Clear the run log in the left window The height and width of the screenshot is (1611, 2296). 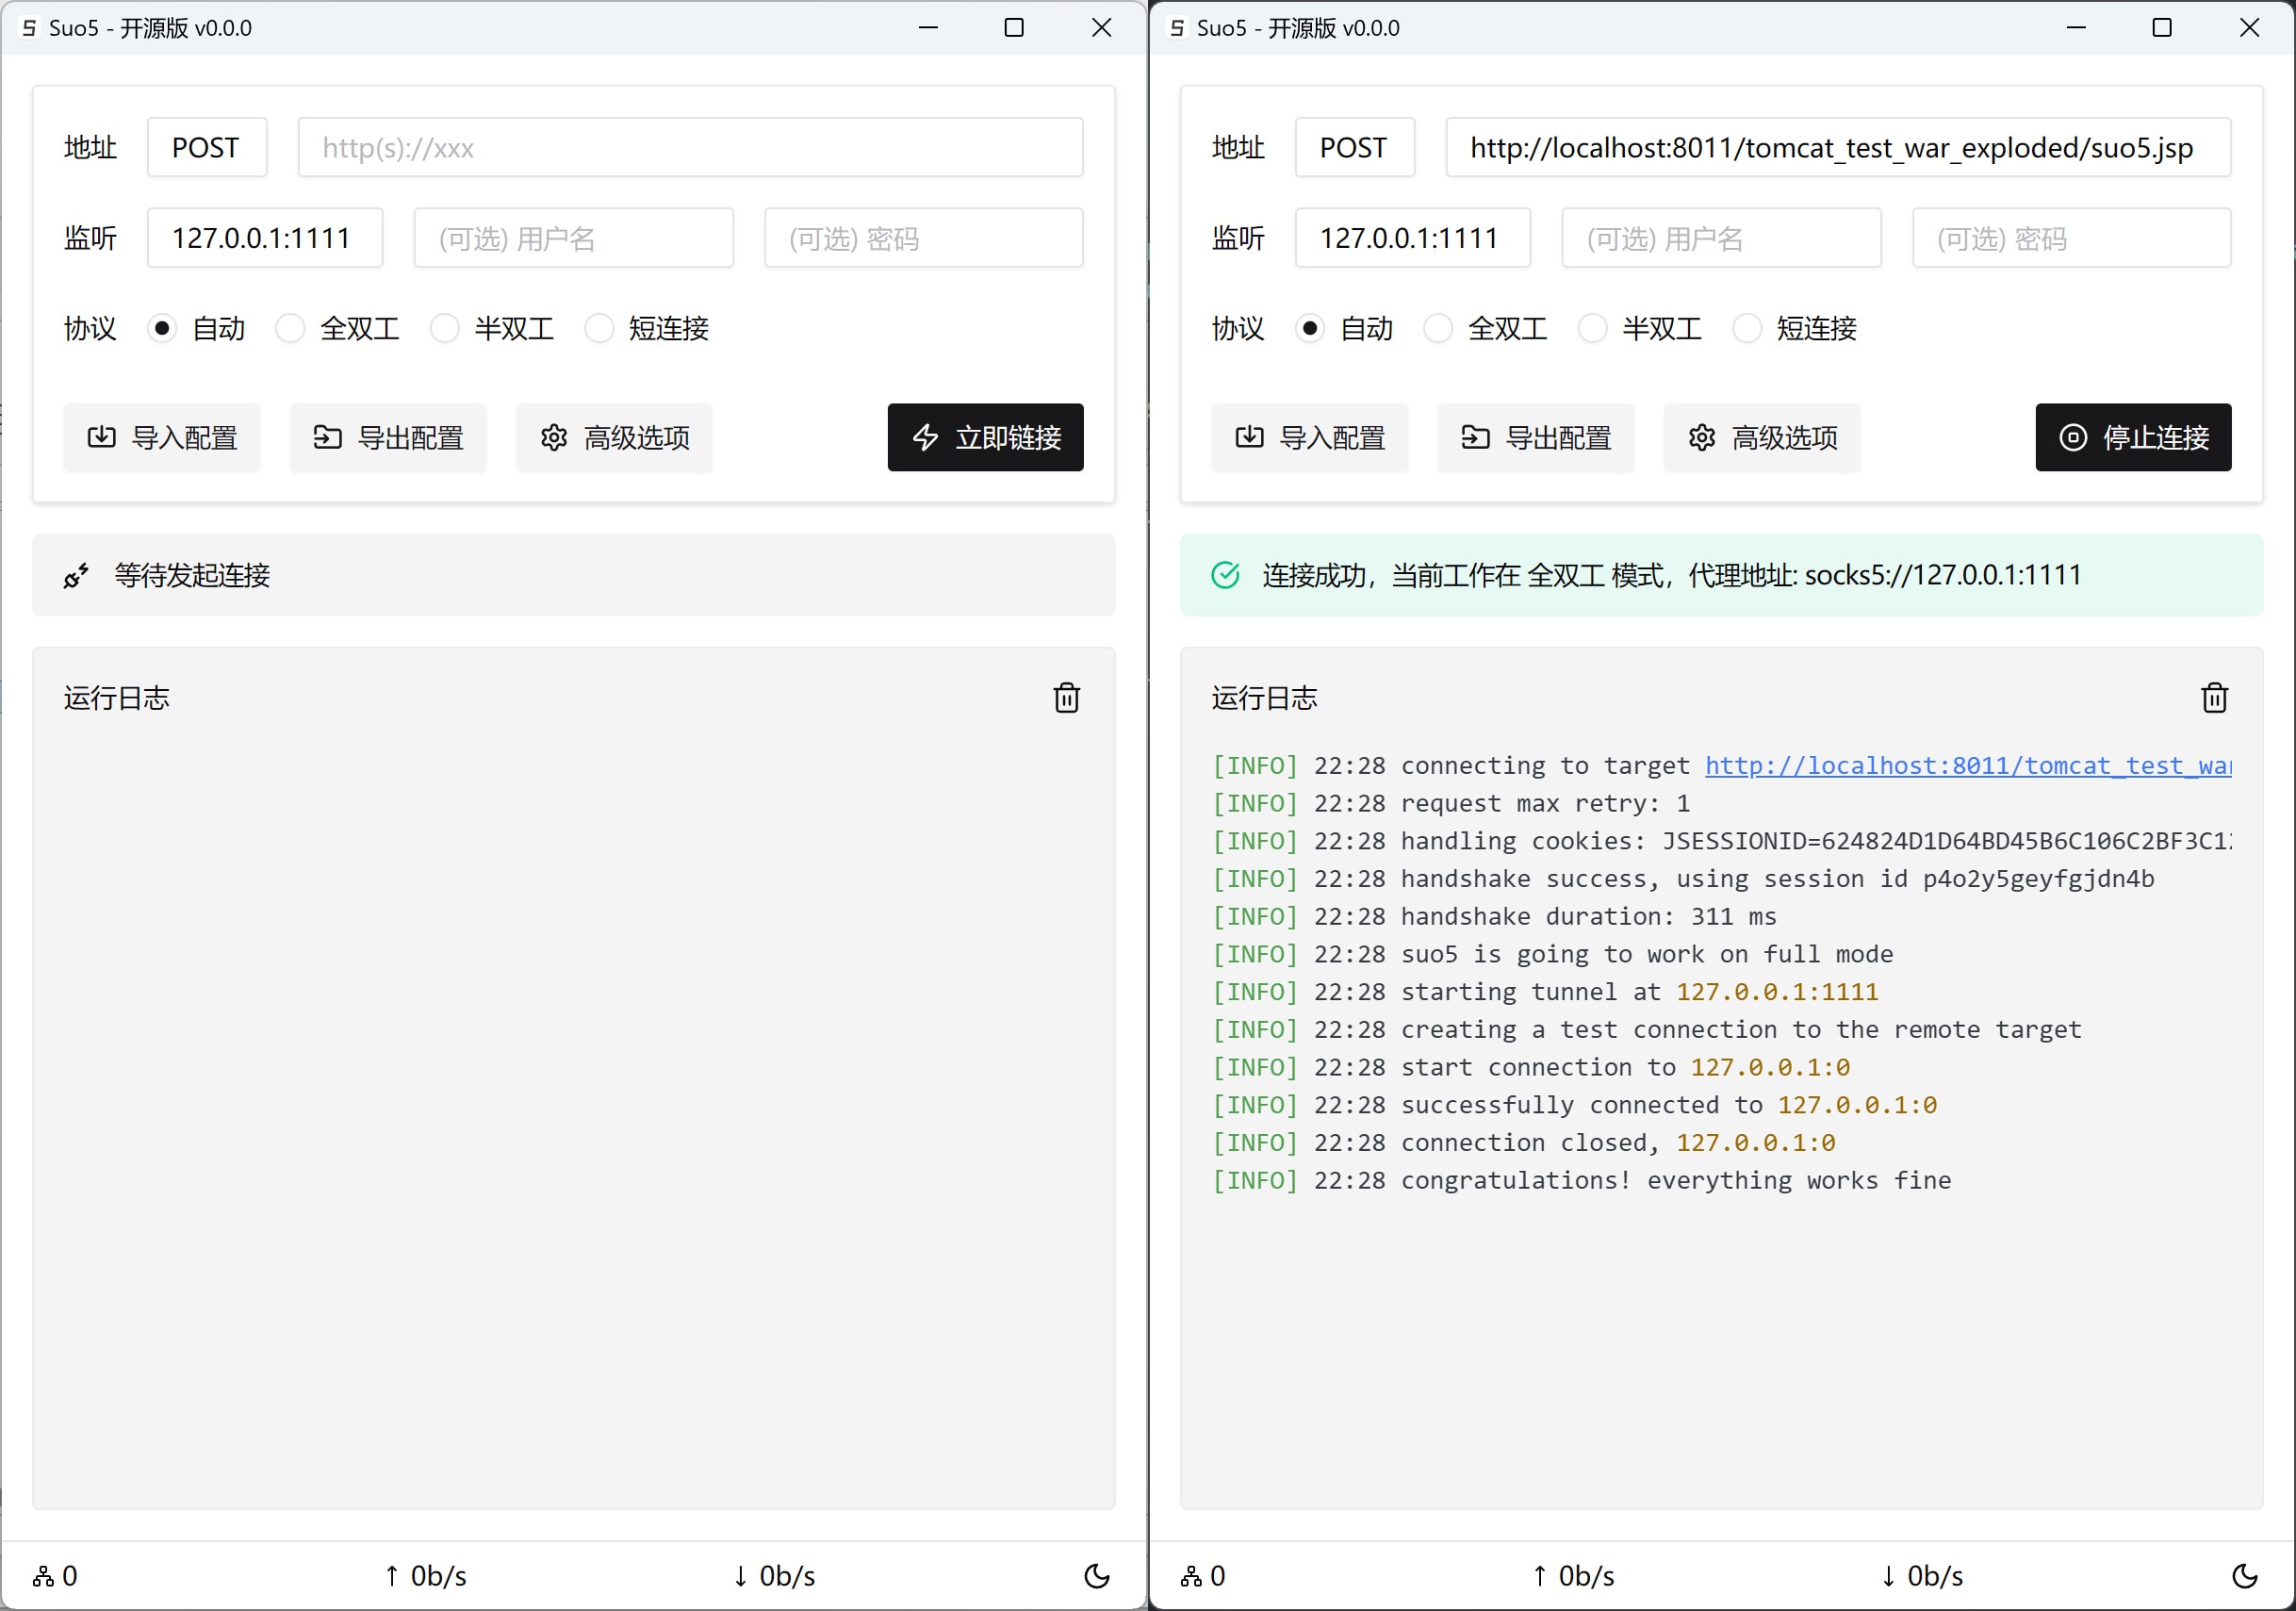[x=1066, y=698]
